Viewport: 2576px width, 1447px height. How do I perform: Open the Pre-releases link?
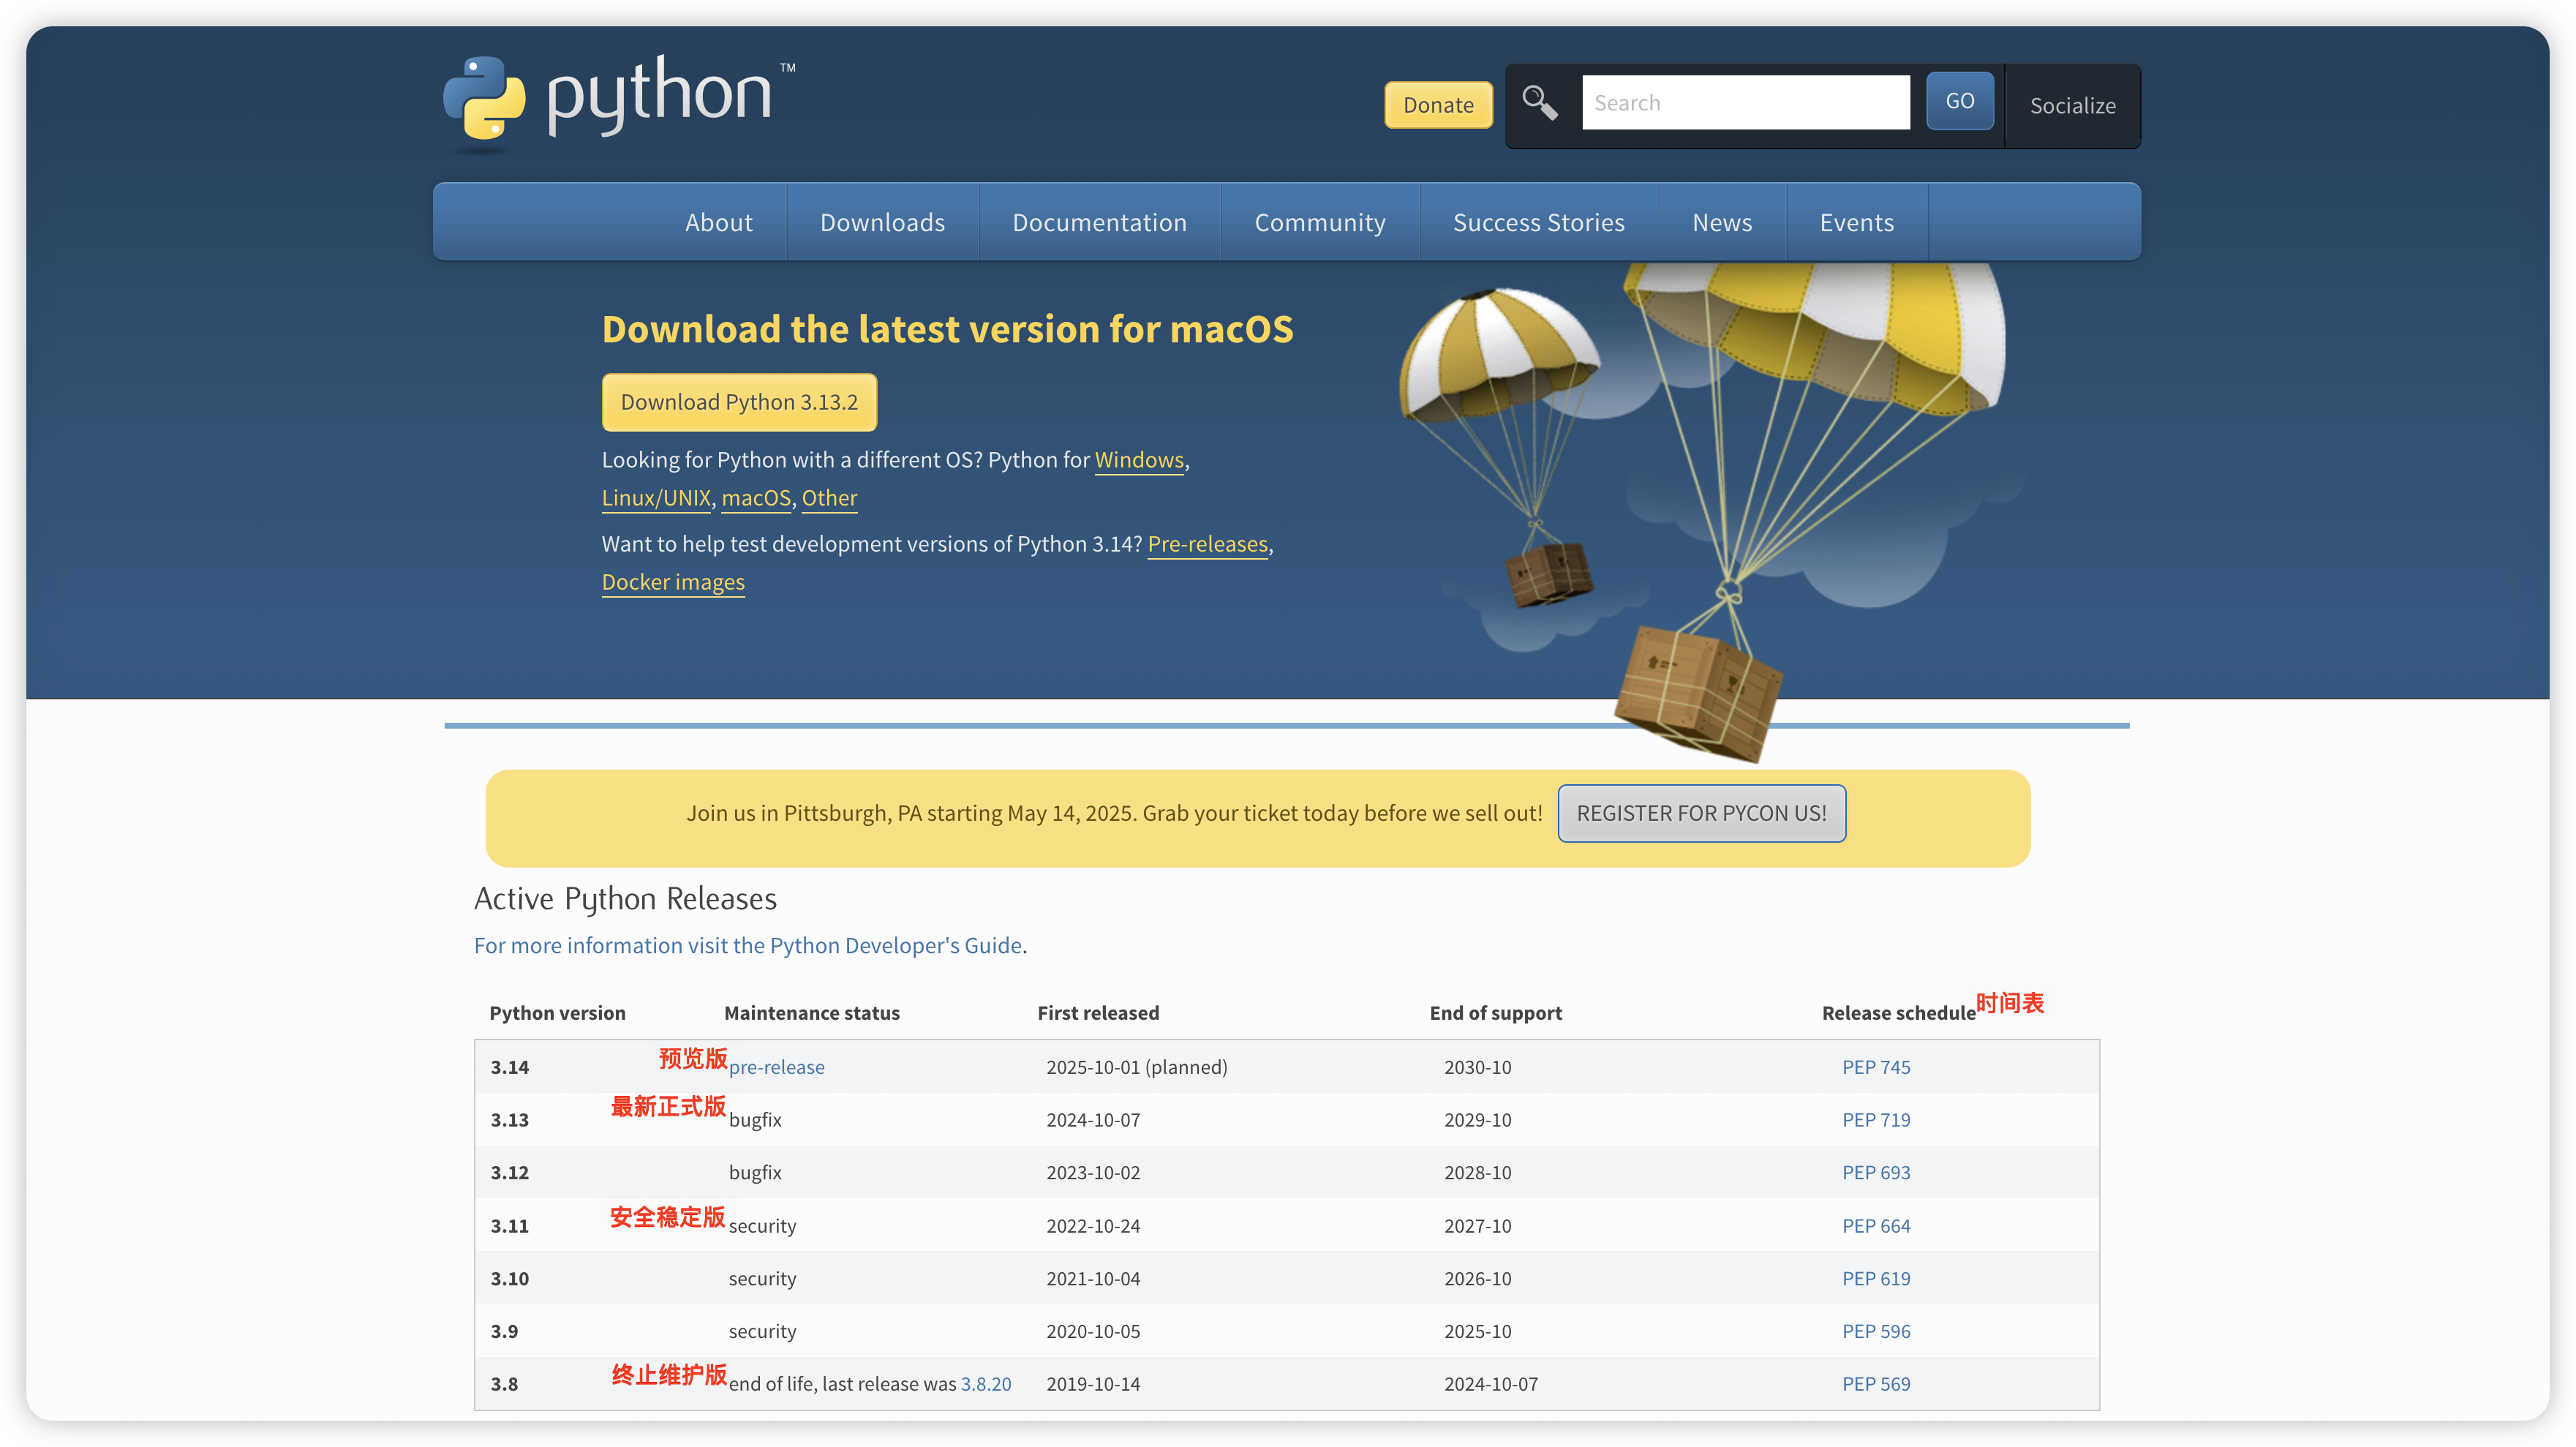tap(1207, 544)
